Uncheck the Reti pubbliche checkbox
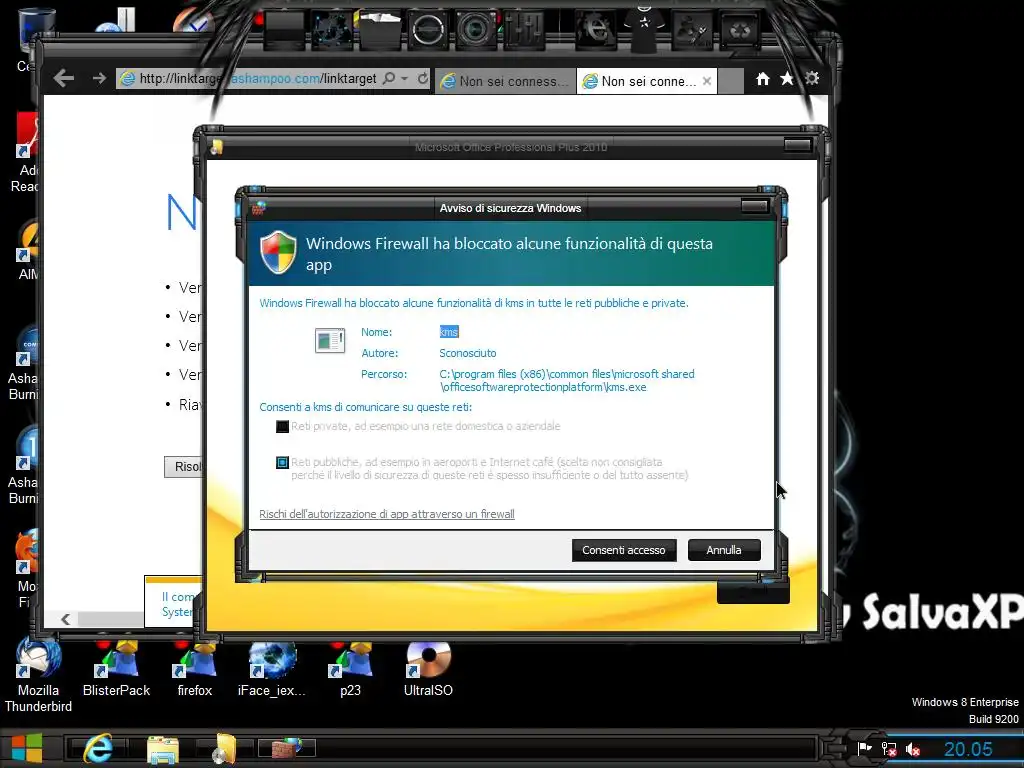Viewport: 1024px width, 768px height. coord(282,462)
